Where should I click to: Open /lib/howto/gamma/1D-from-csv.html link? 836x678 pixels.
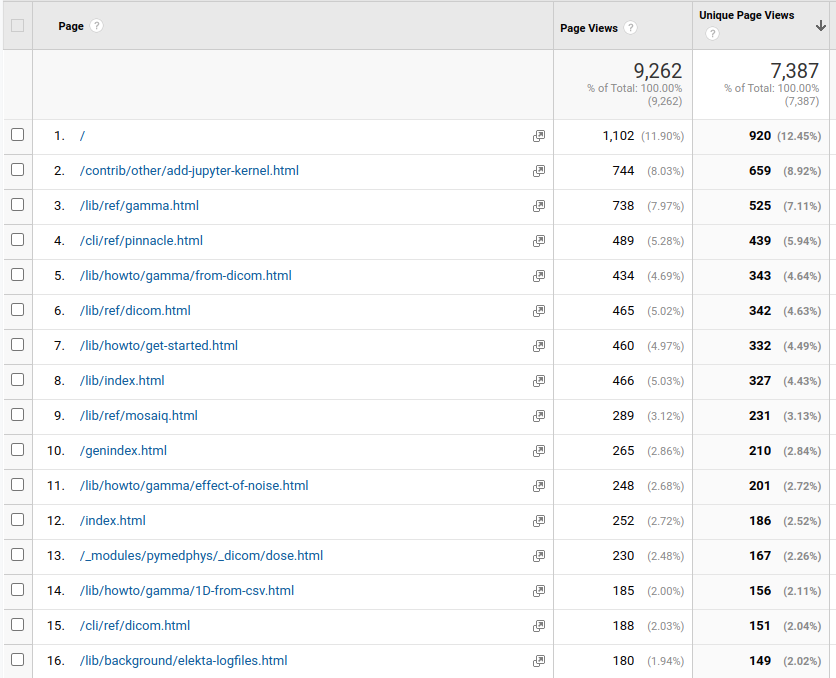[187, 591]
